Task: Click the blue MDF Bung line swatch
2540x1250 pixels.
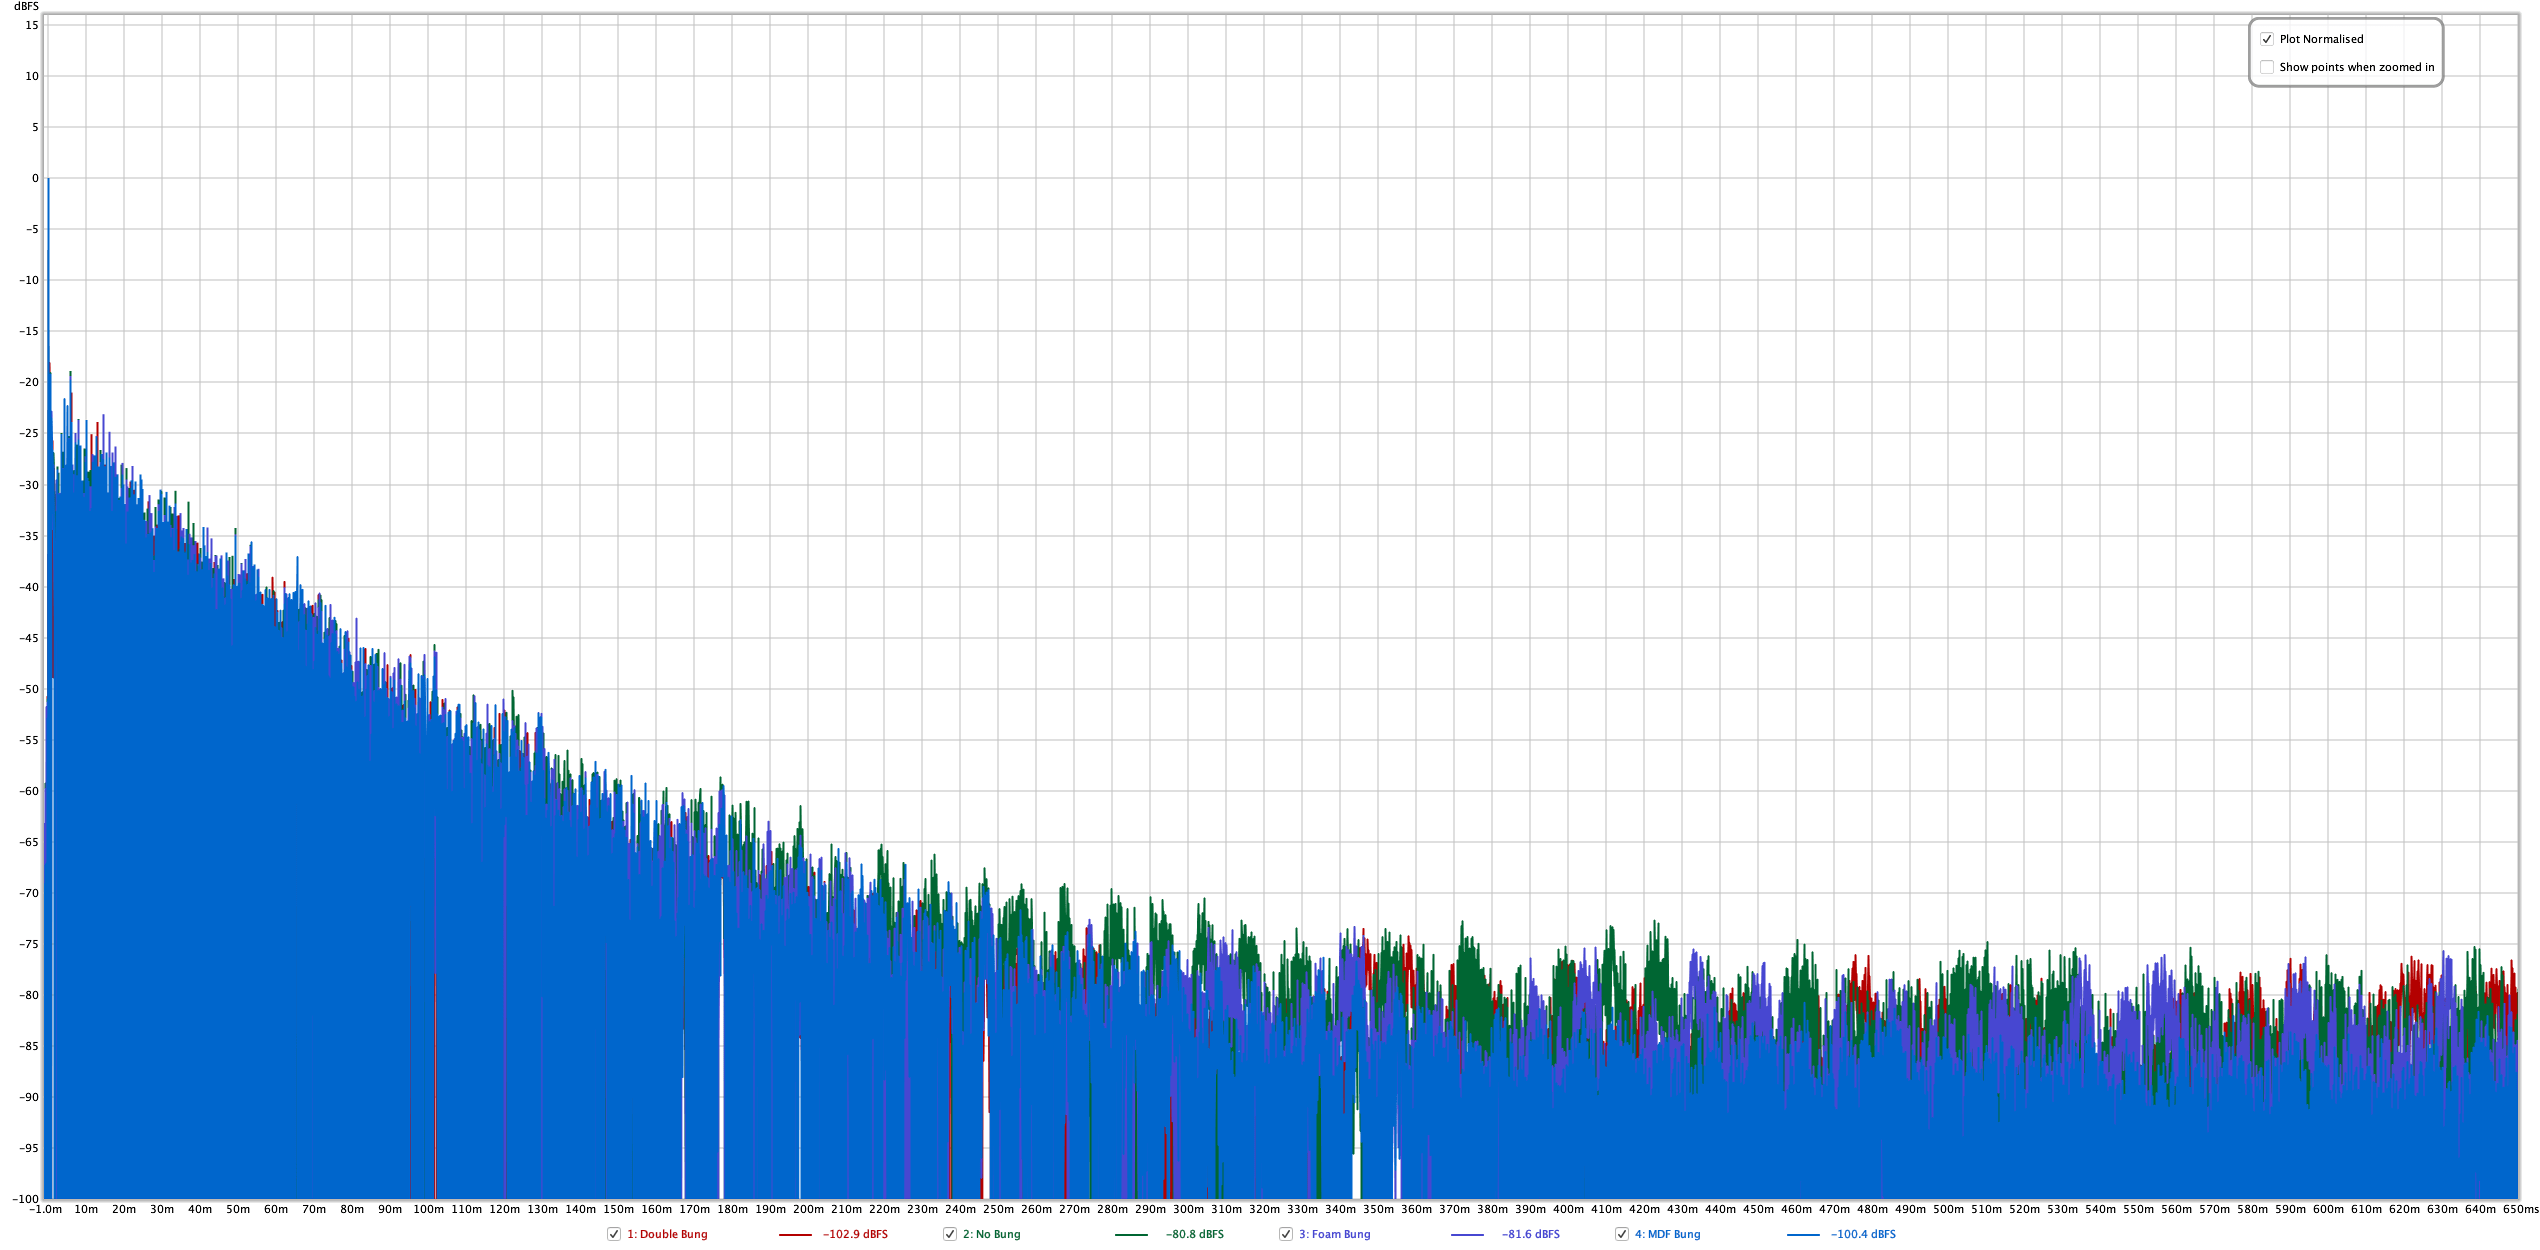Action: pos(1803,1235)
